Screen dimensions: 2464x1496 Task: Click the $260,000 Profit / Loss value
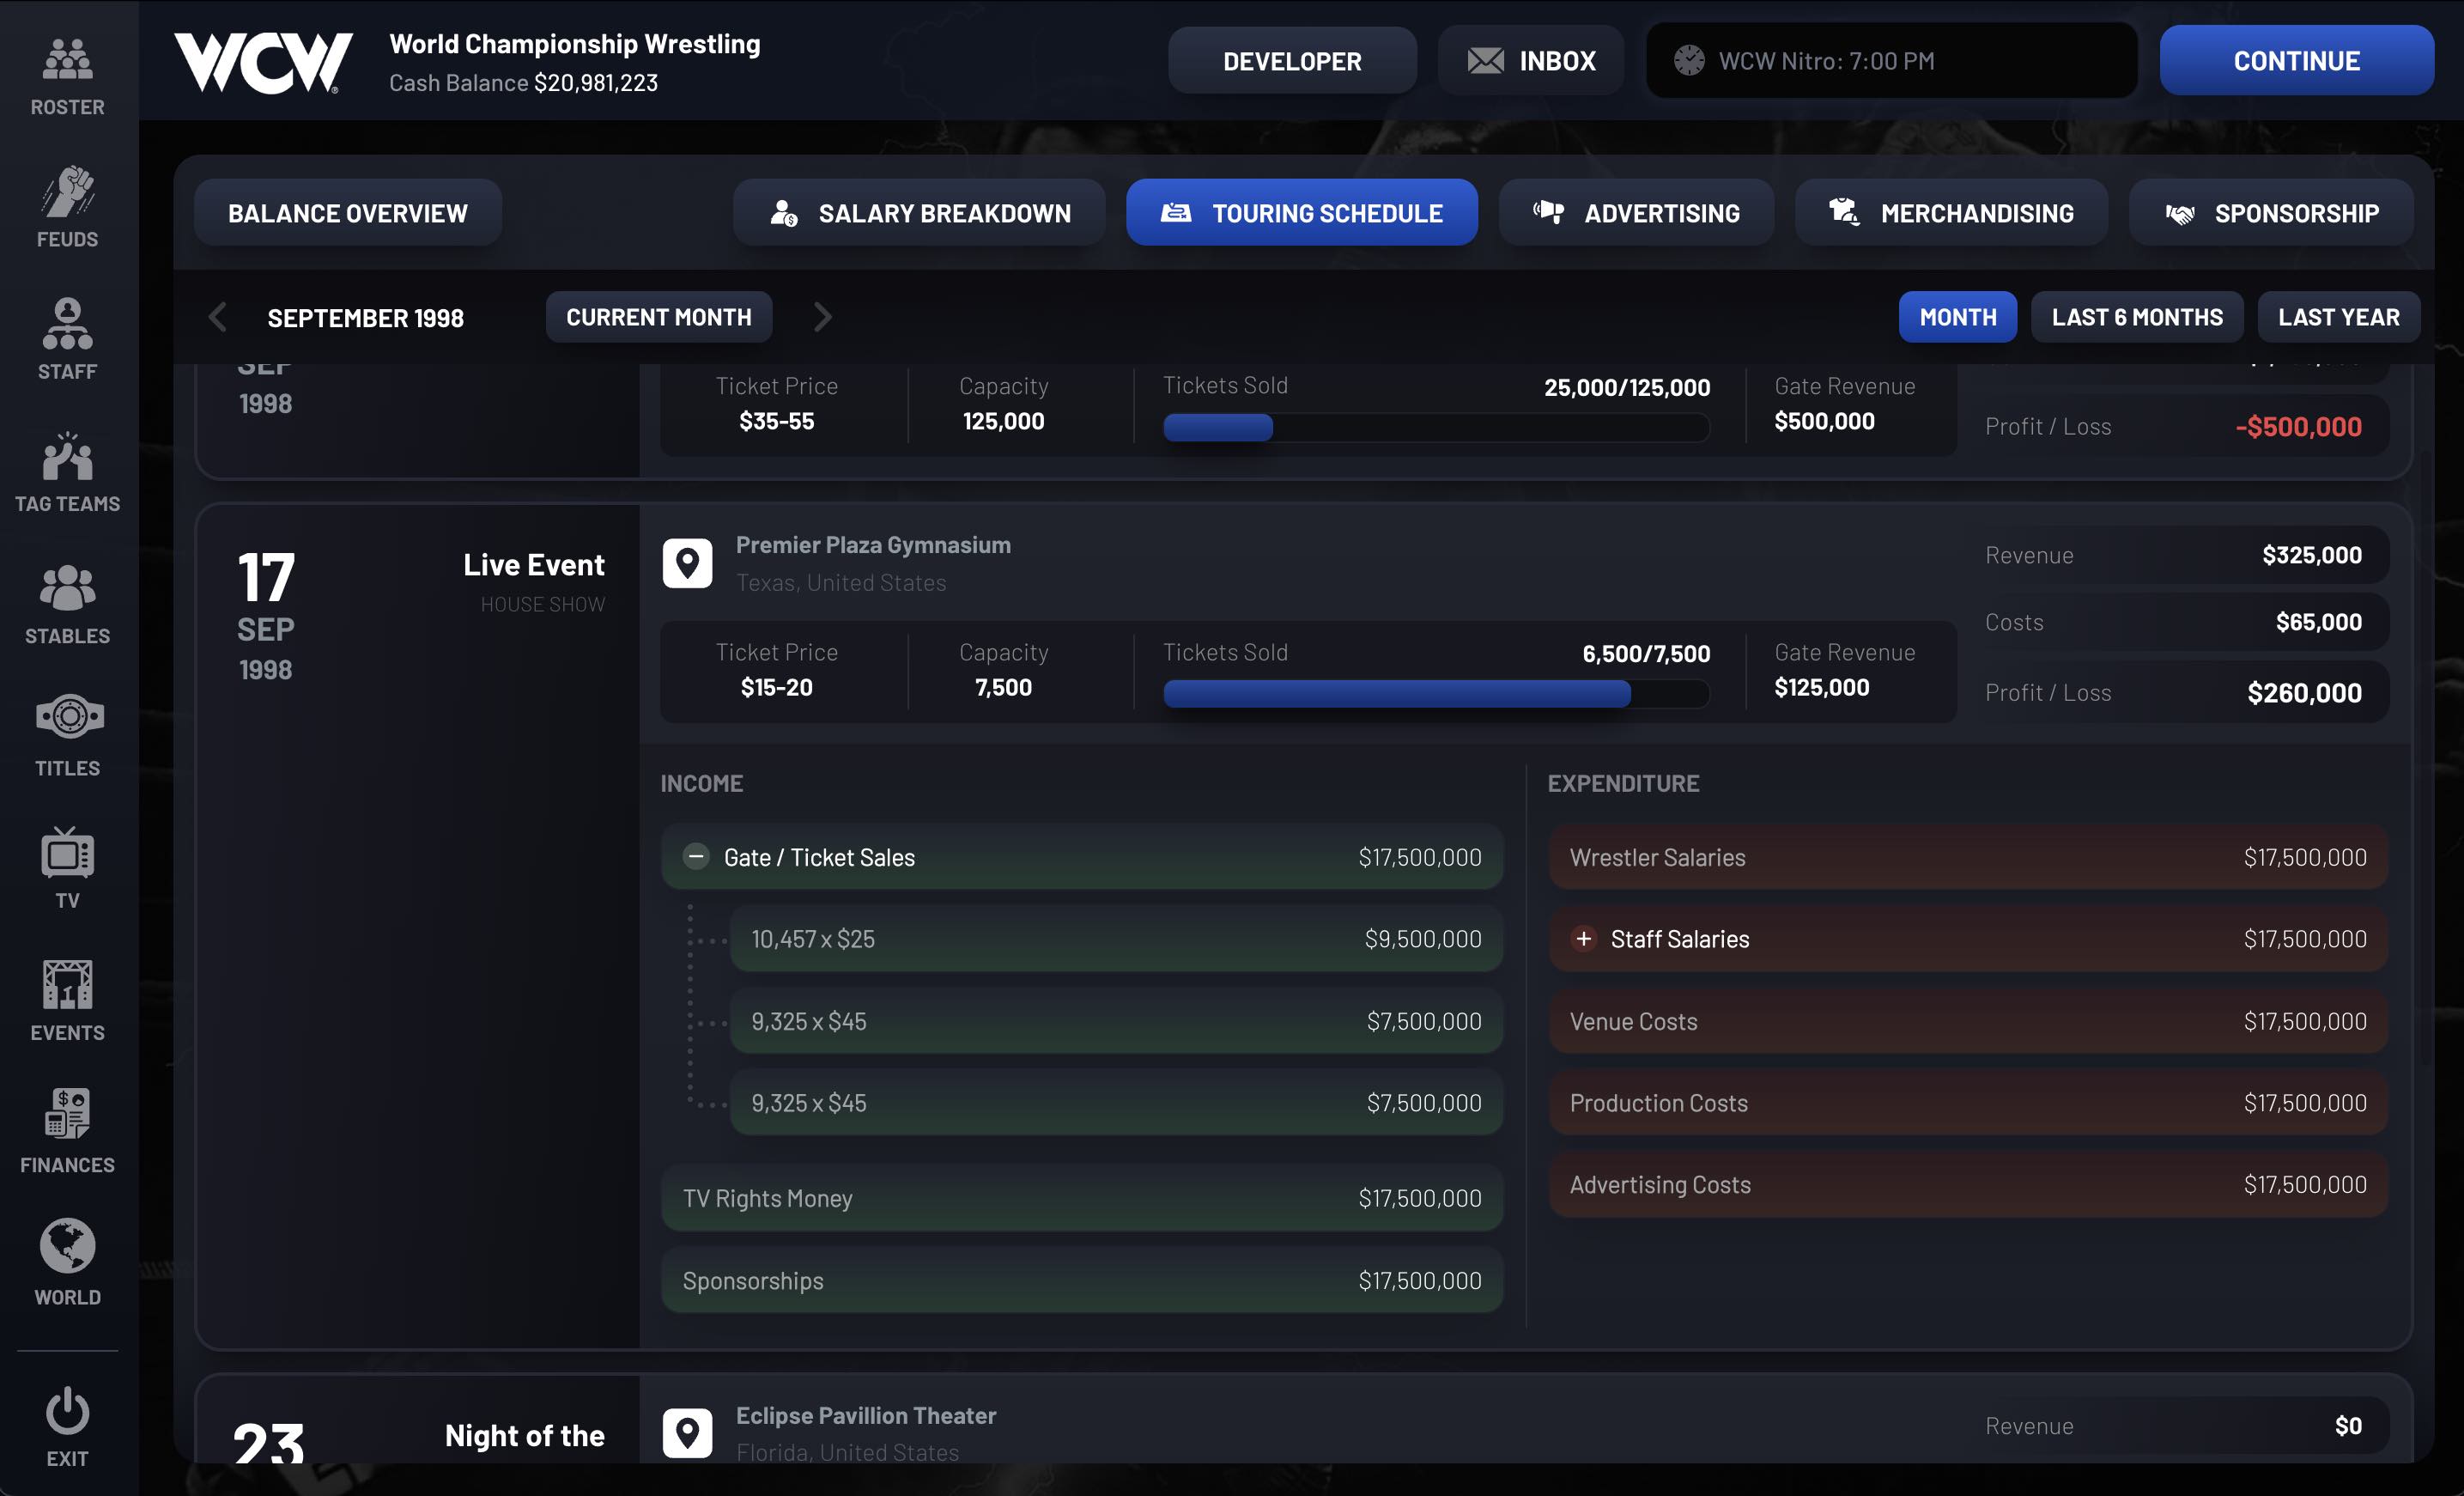(2304, 693)
